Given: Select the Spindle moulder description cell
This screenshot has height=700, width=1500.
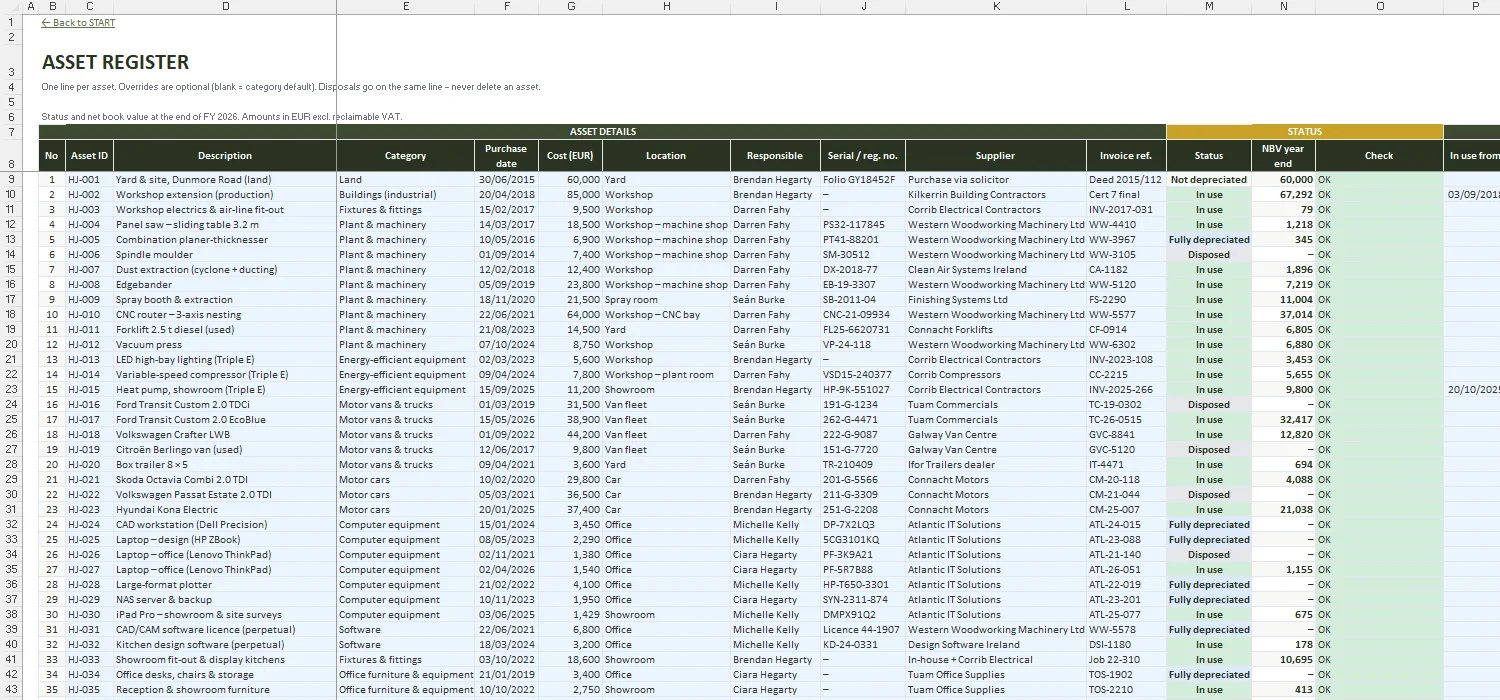Looking at the screenshot, I should pos(225,255).
